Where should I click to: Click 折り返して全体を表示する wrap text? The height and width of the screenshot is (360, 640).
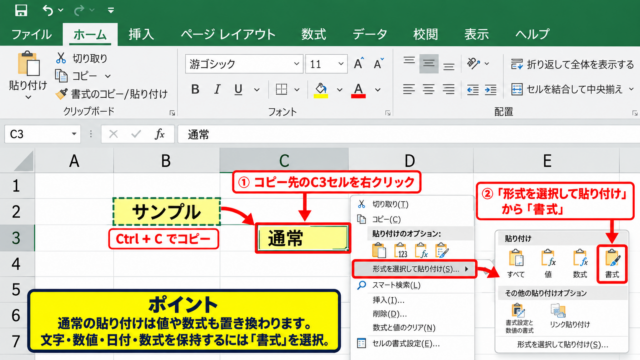point(572,64)
